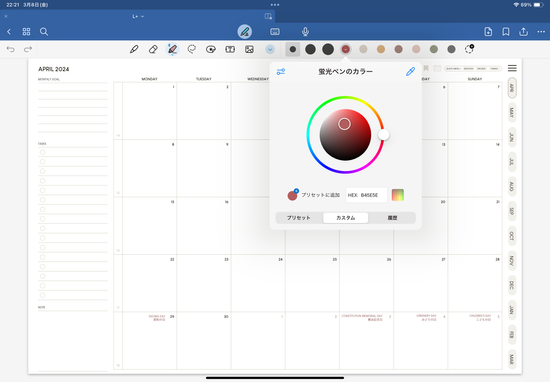Image resolution: width=550 pixels, height=382 pixels.
Task: Show the keyboard input mode icon
Action: tap(275, 32)
